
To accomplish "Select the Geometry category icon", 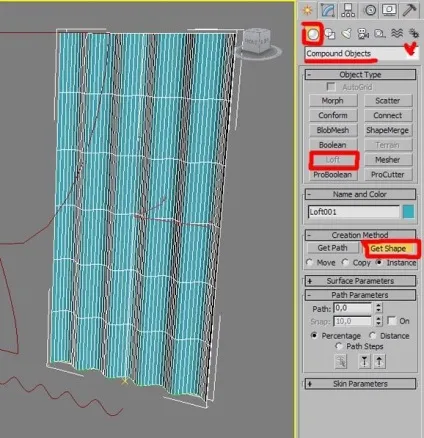I will tap(313, 34).
